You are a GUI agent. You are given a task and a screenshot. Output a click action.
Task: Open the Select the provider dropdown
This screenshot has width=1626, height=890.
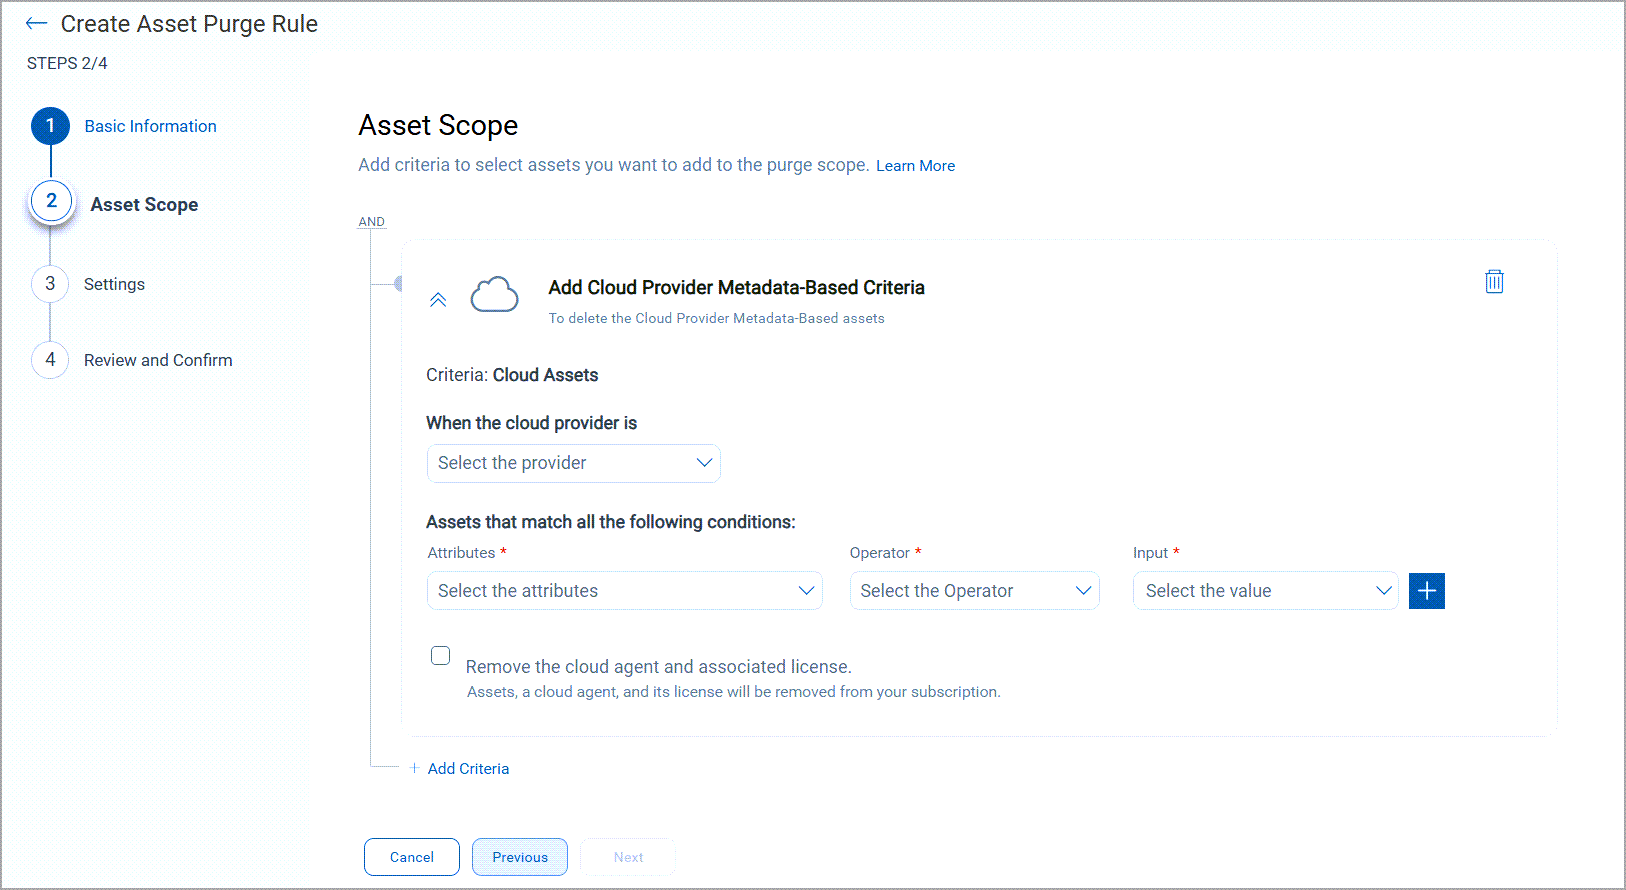[574, 463]
